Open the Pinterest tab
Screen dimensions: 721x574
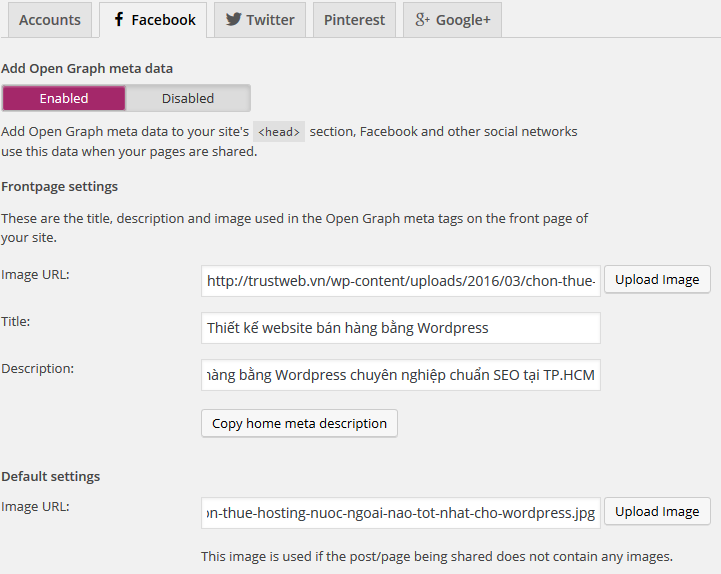click(354, 20)
